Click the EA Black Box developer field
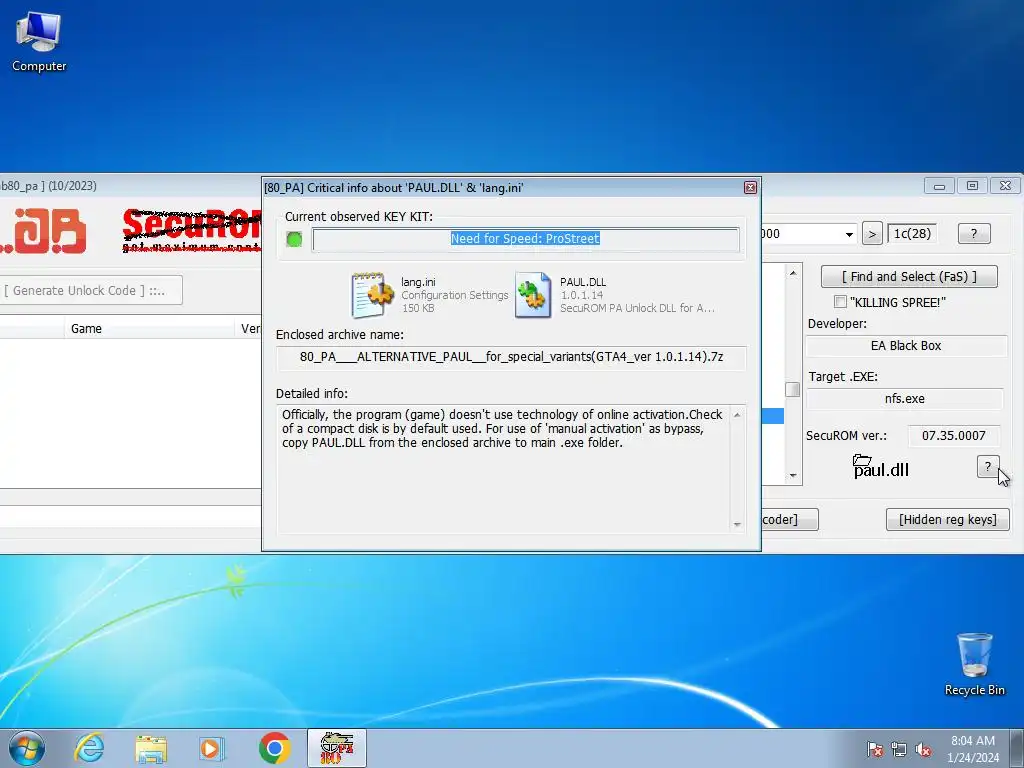Image resolution: width=1024 pixels, height=768 pixels. [906, 345]
